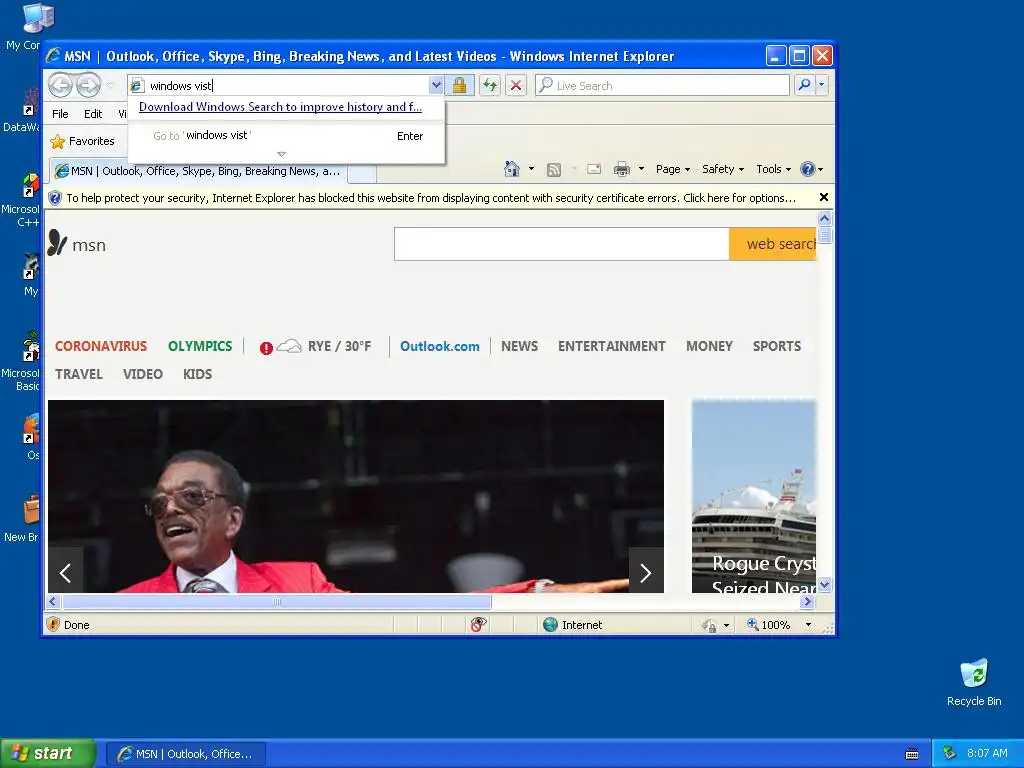Open the ENTERTAINMENT section
The height and width of the screenshot is (768, 1024).
(611, 346)
